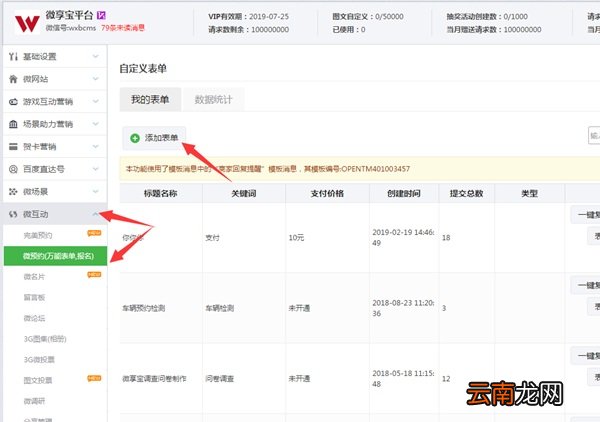
Task: Switch to the 我的表单 tab
Action: tap(150, 100)
